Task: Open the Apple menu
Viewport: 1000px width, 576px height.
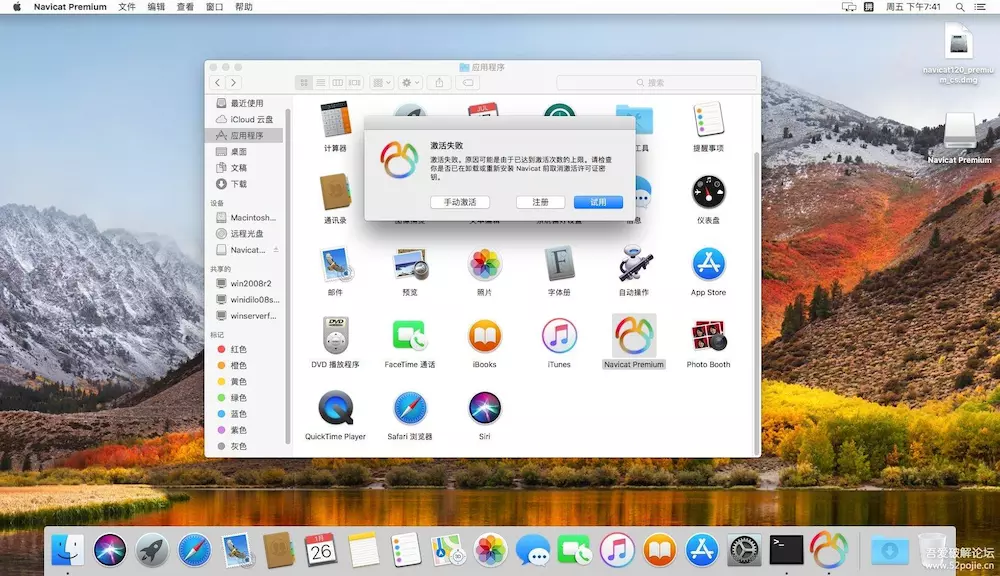Action: (x=17, y=7)
